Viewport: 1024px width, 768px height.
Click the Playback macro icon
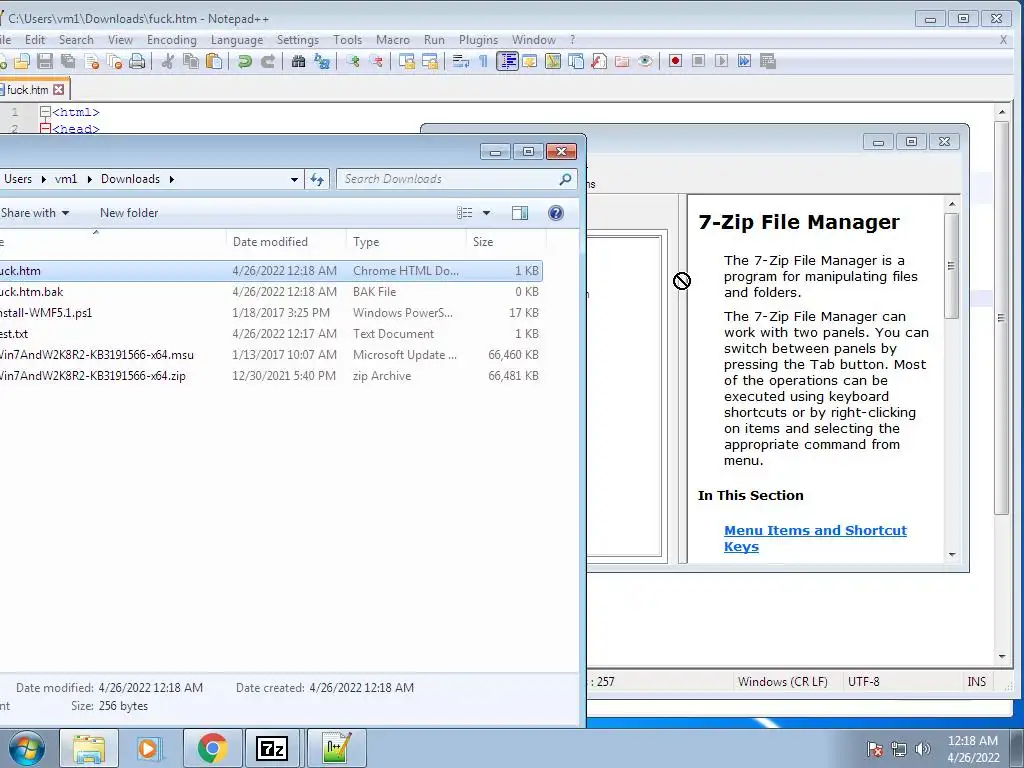[x=721, y=61]
